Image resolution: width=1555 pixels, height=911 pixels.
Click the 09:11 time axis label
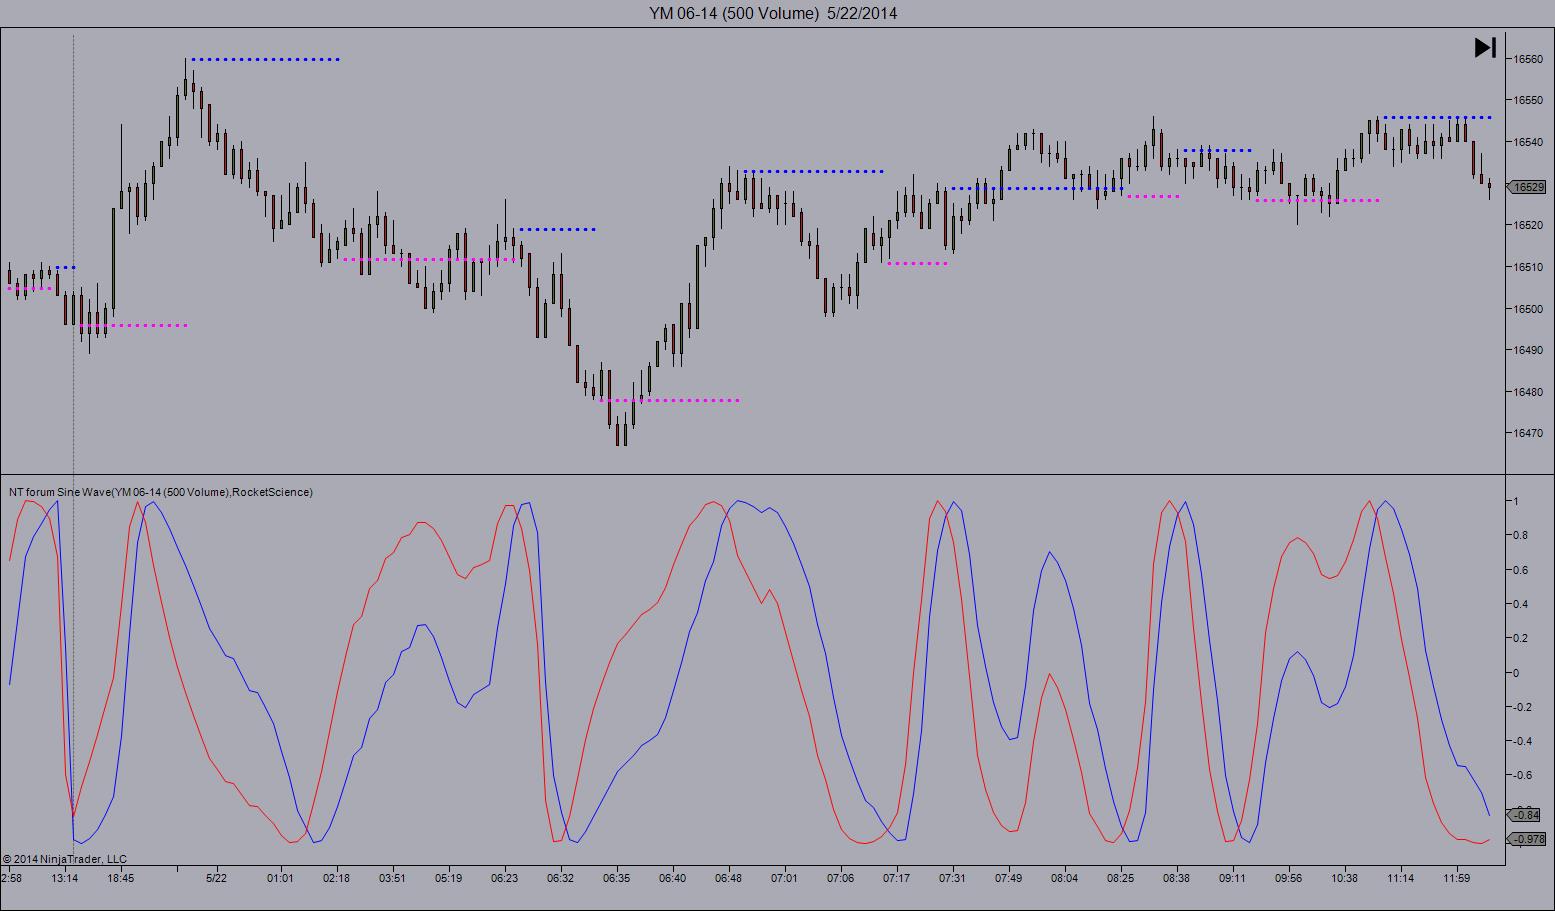pyautogui.click(x=1232, y=879)
